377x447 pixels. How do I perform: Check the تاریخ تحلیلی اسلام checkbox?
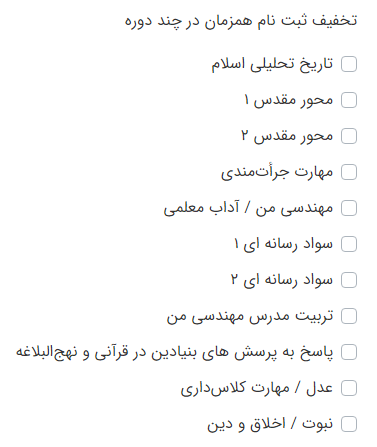tap(349, 64)
